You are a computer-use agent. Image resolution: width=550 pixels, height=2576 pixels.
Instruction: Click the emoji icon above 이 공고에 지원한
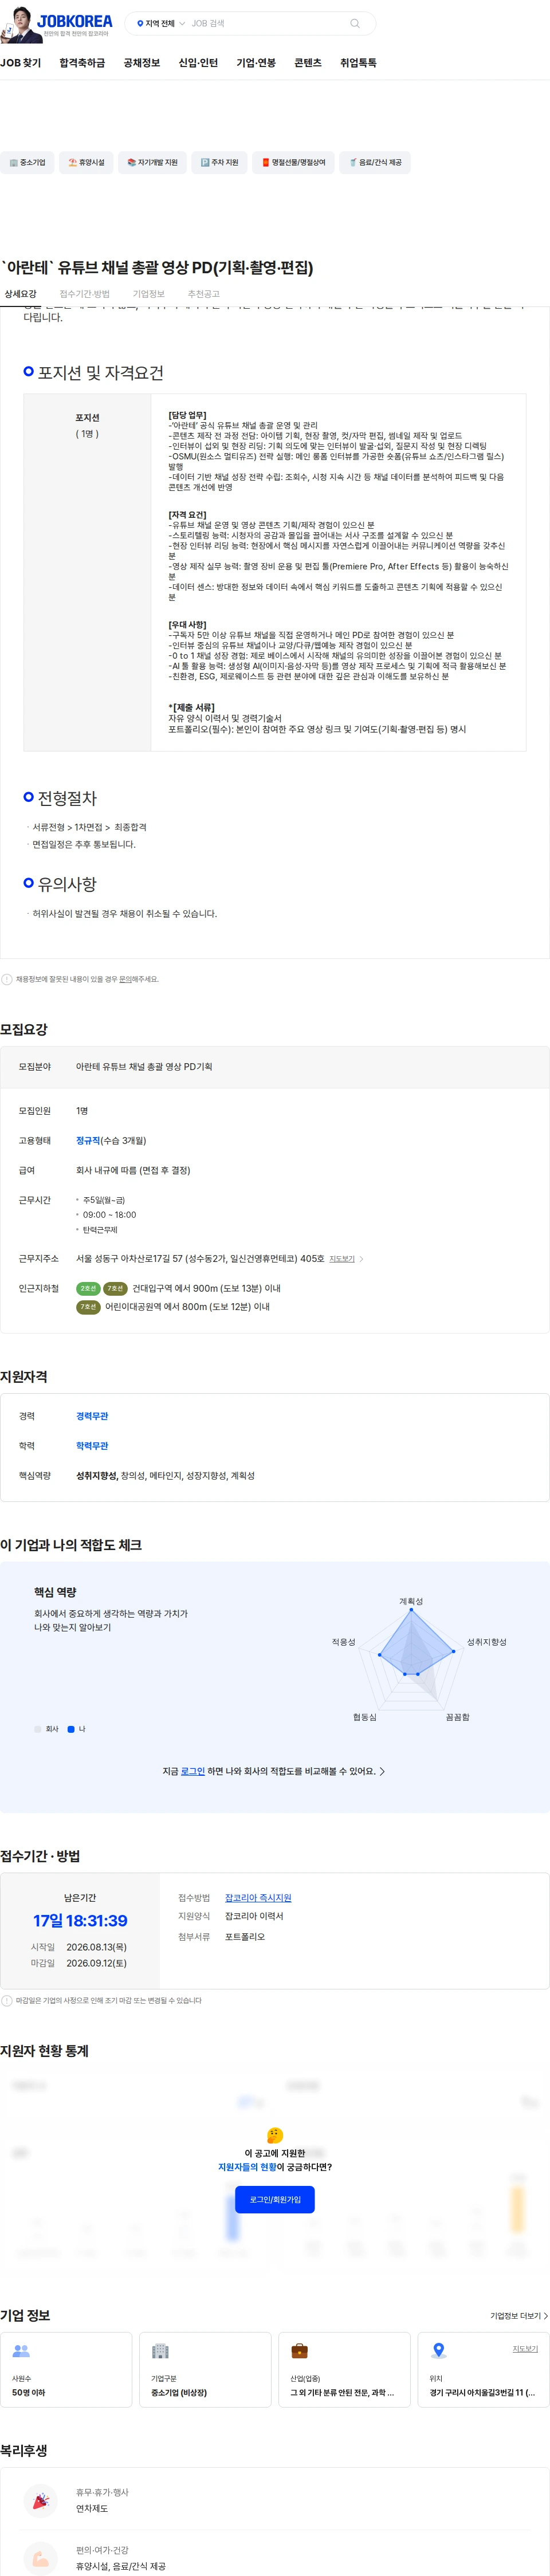tap(275, 2135)
